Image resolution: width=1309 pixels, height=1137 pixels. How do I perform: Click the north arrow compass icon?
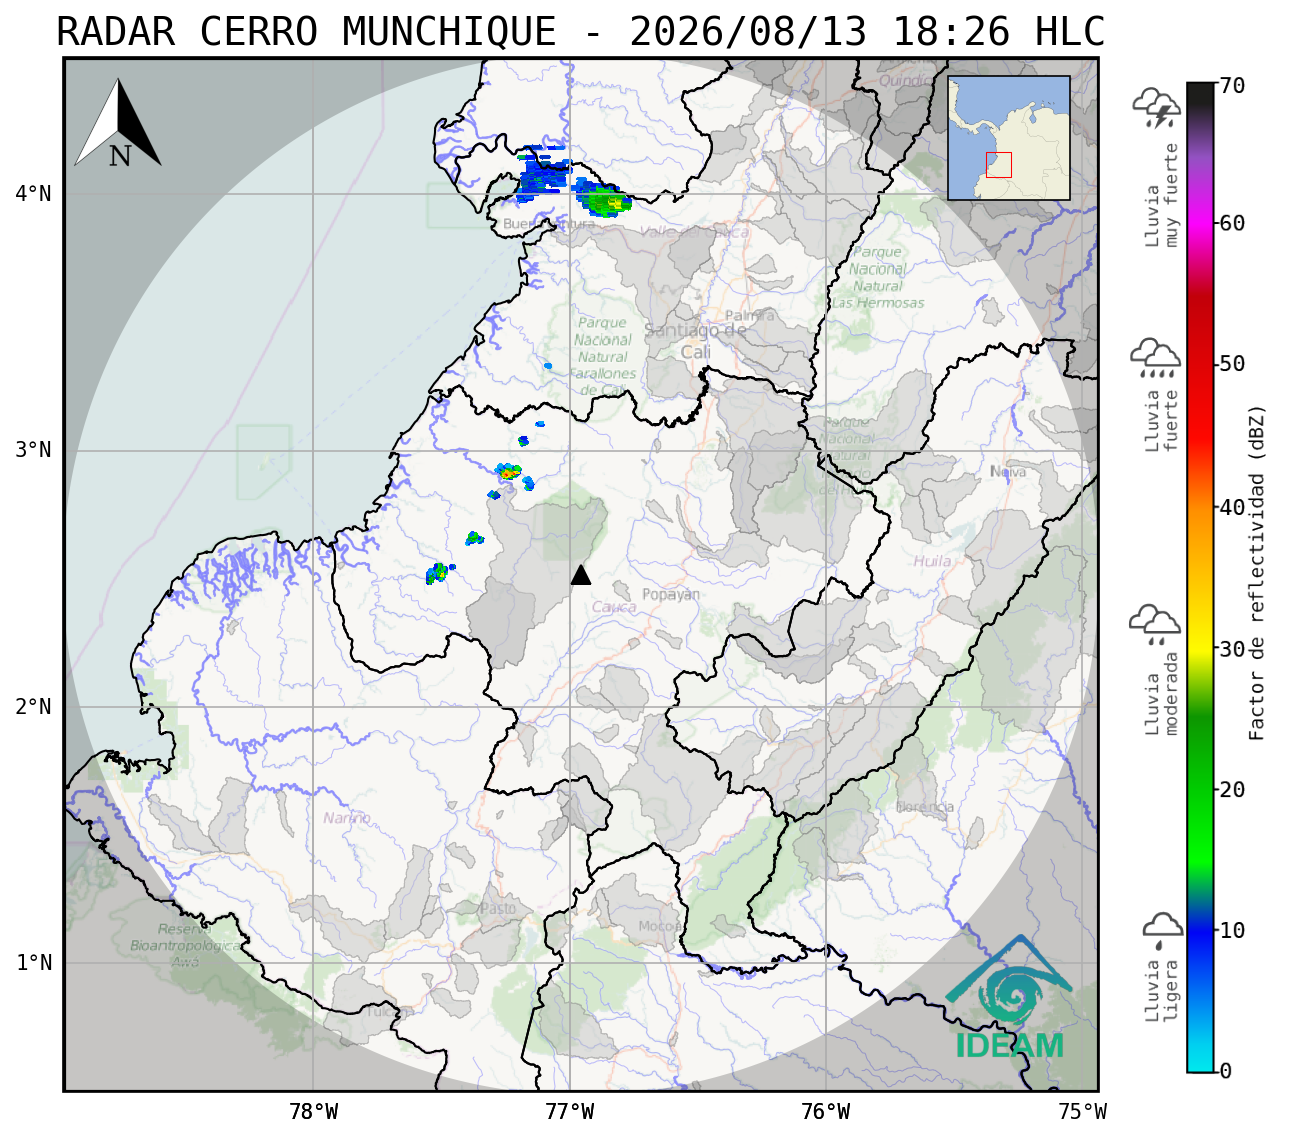point(118,123)
